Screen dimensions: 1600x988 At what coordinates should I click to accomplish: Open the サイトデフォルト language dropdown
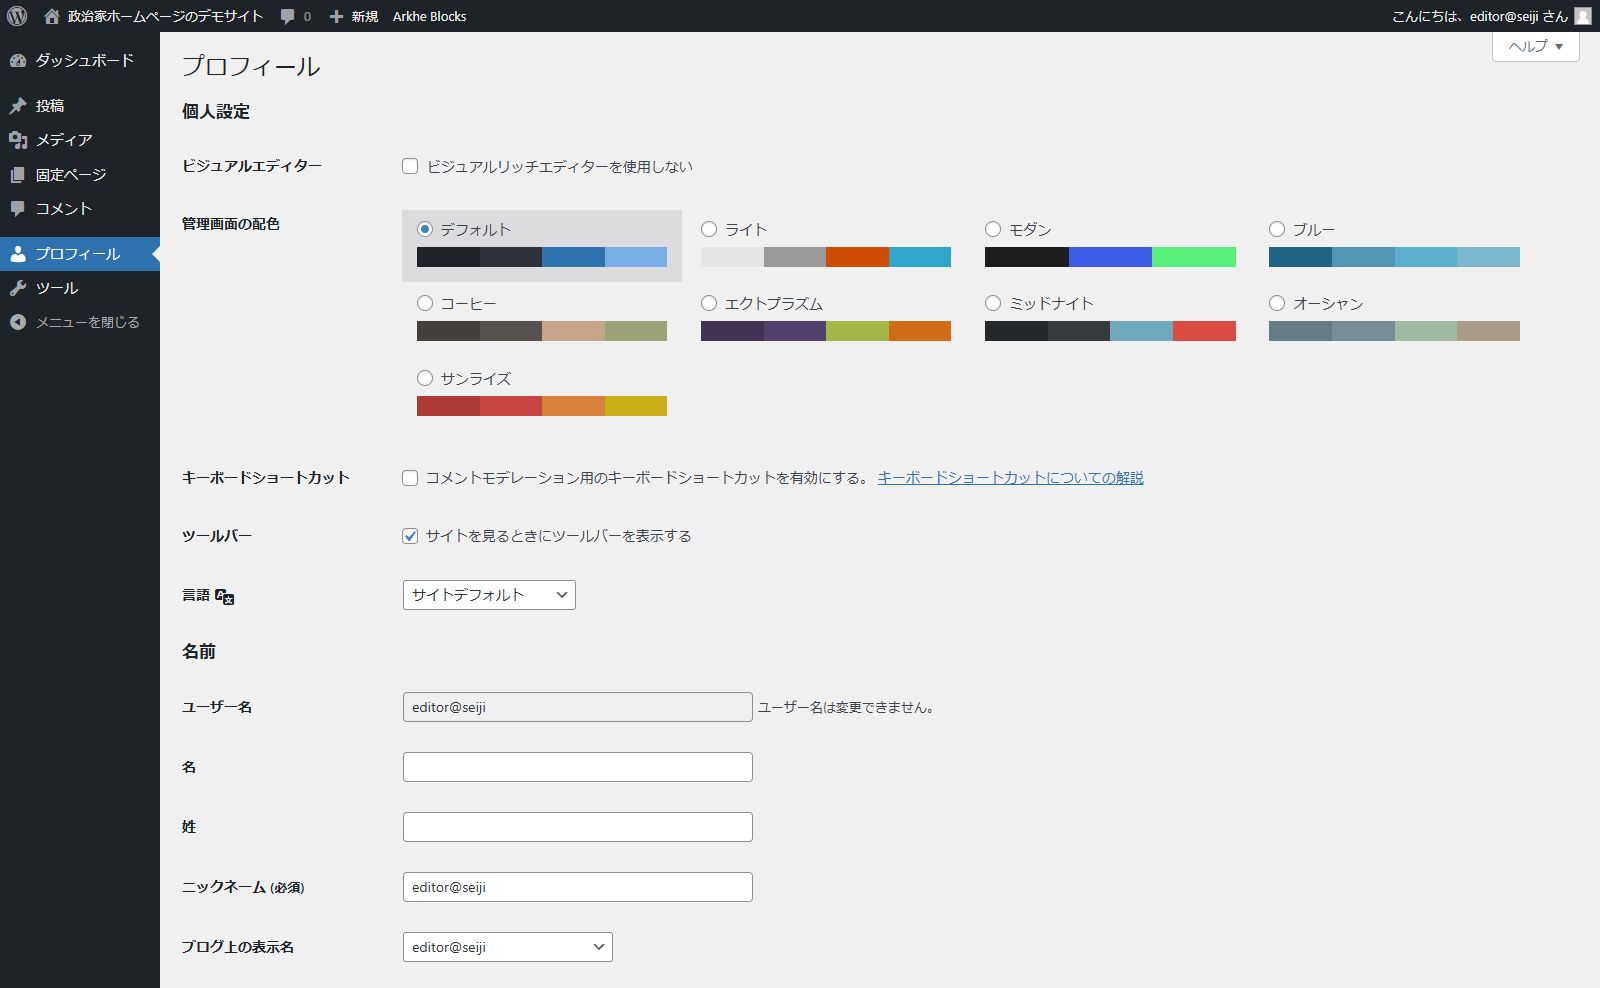point(489,595)
